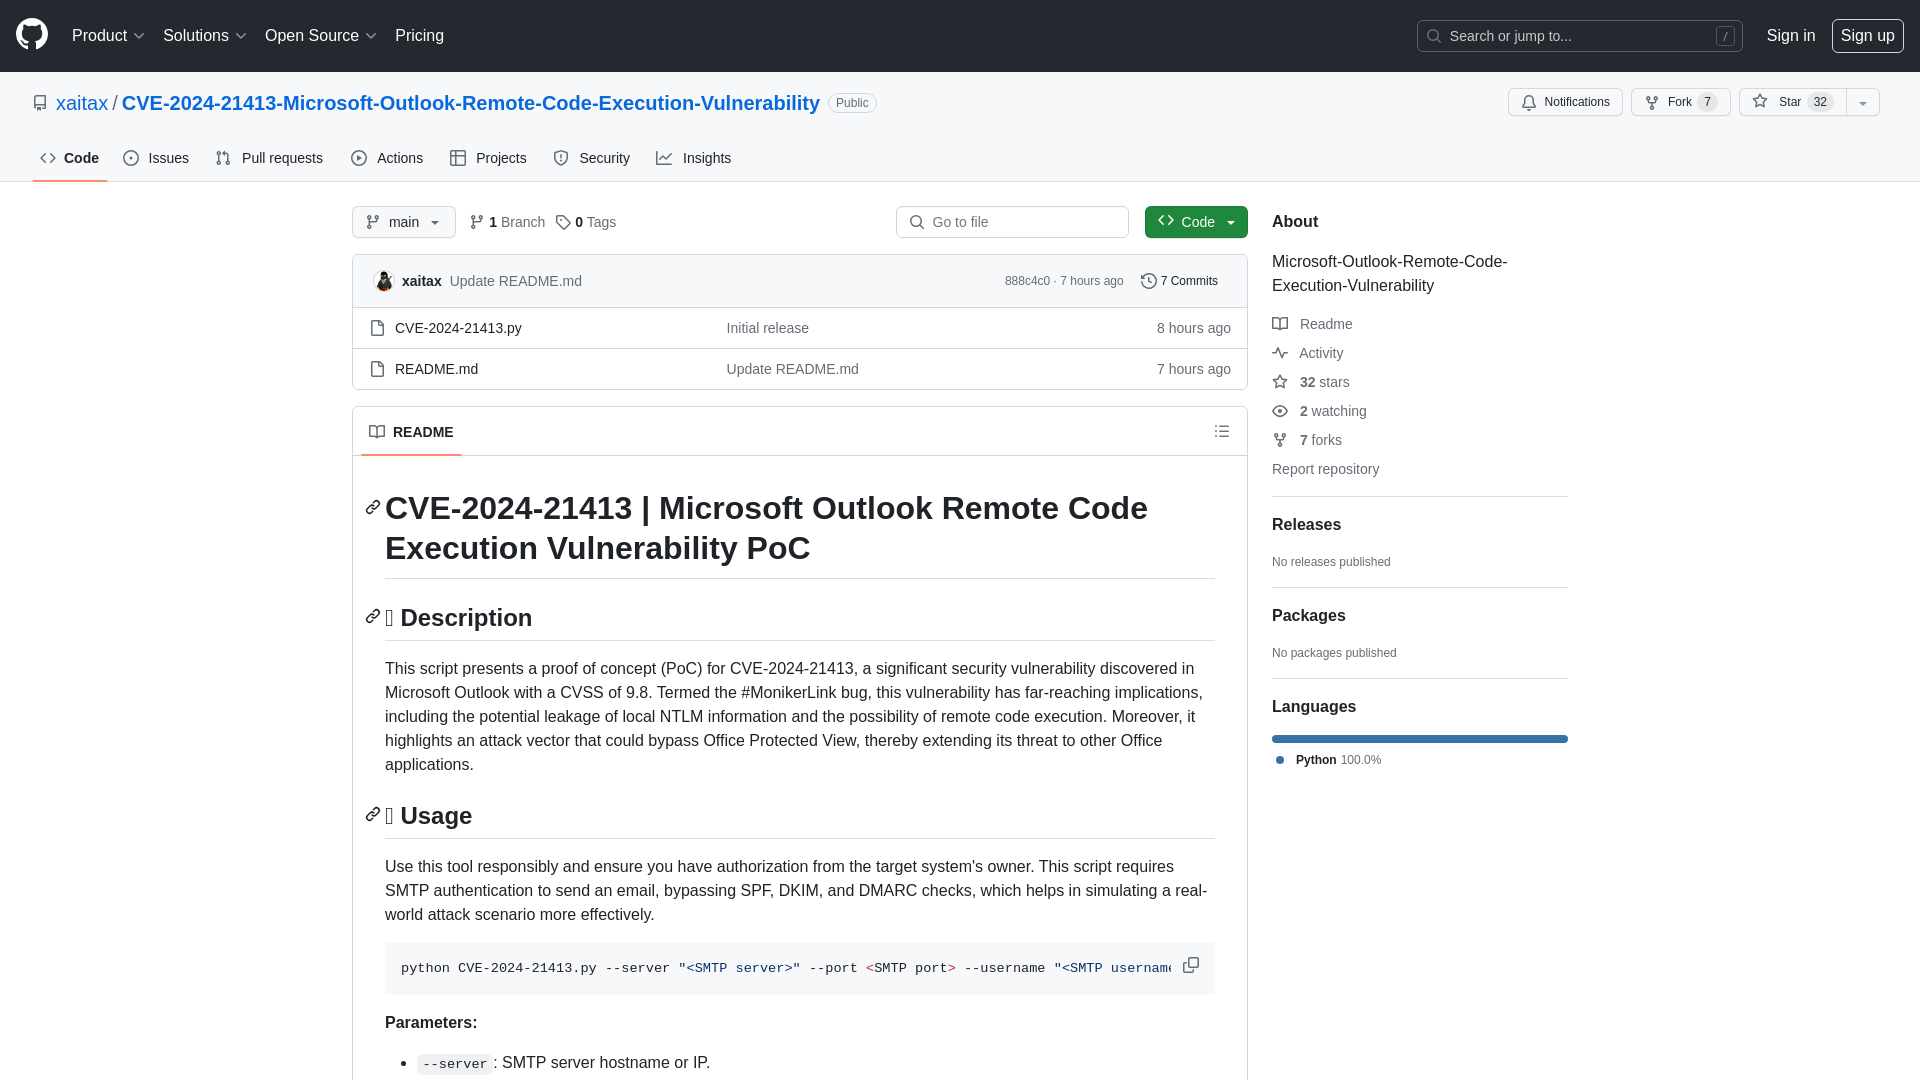This screenshot has width=1920, height=1080.
Task: Click the anchor link icon beside Description heading
Action: (373, 617)
